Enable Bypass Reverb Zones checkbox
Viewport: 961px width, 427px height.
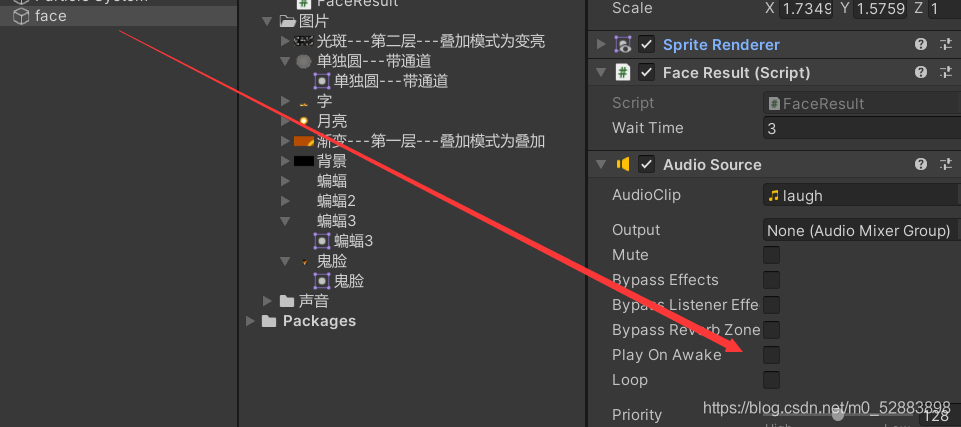pyautogui.click(x=771, y=330)
